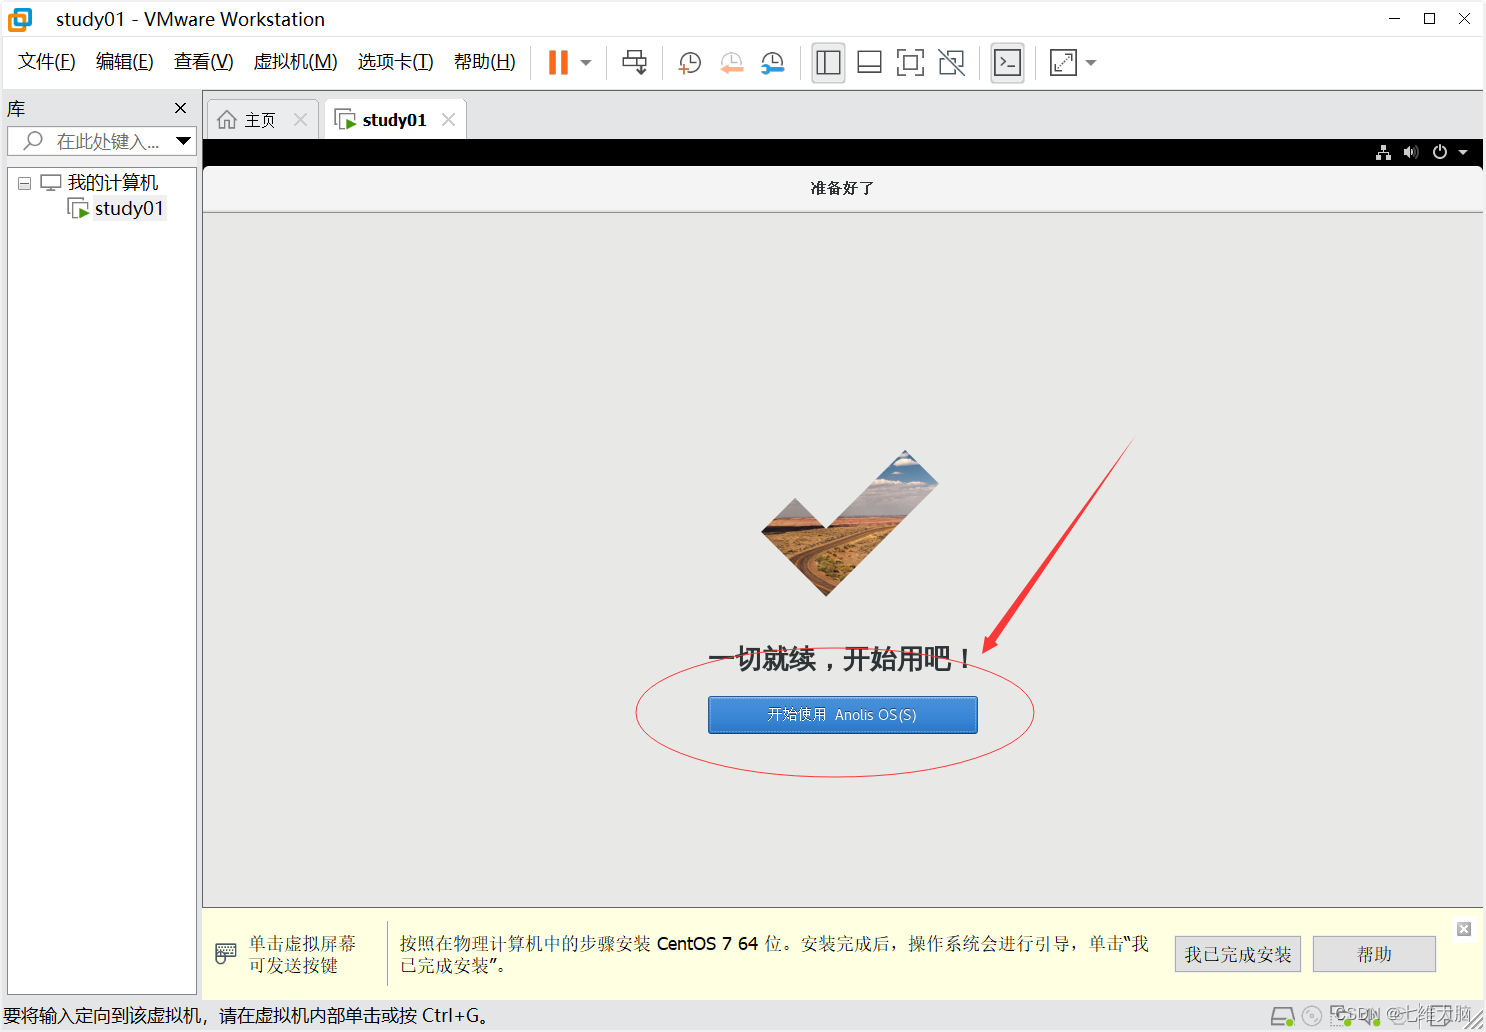The height and width of the screenshot is (1032, 1486).
Task: Dismiss the yellow install hint bar
Action: 1464,929
